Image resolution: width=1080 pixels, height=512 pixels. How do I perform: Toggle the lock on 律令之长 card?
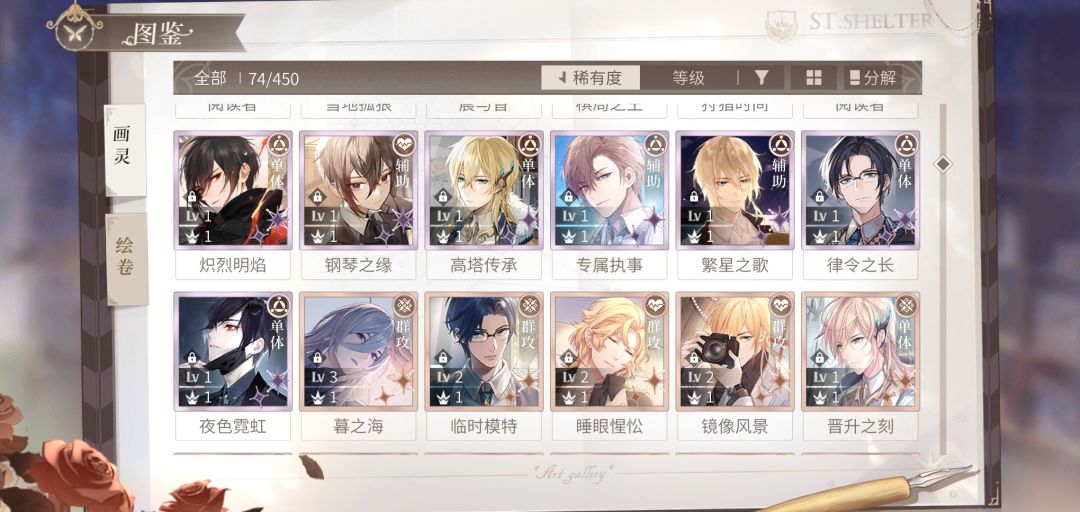coord(820,196)
